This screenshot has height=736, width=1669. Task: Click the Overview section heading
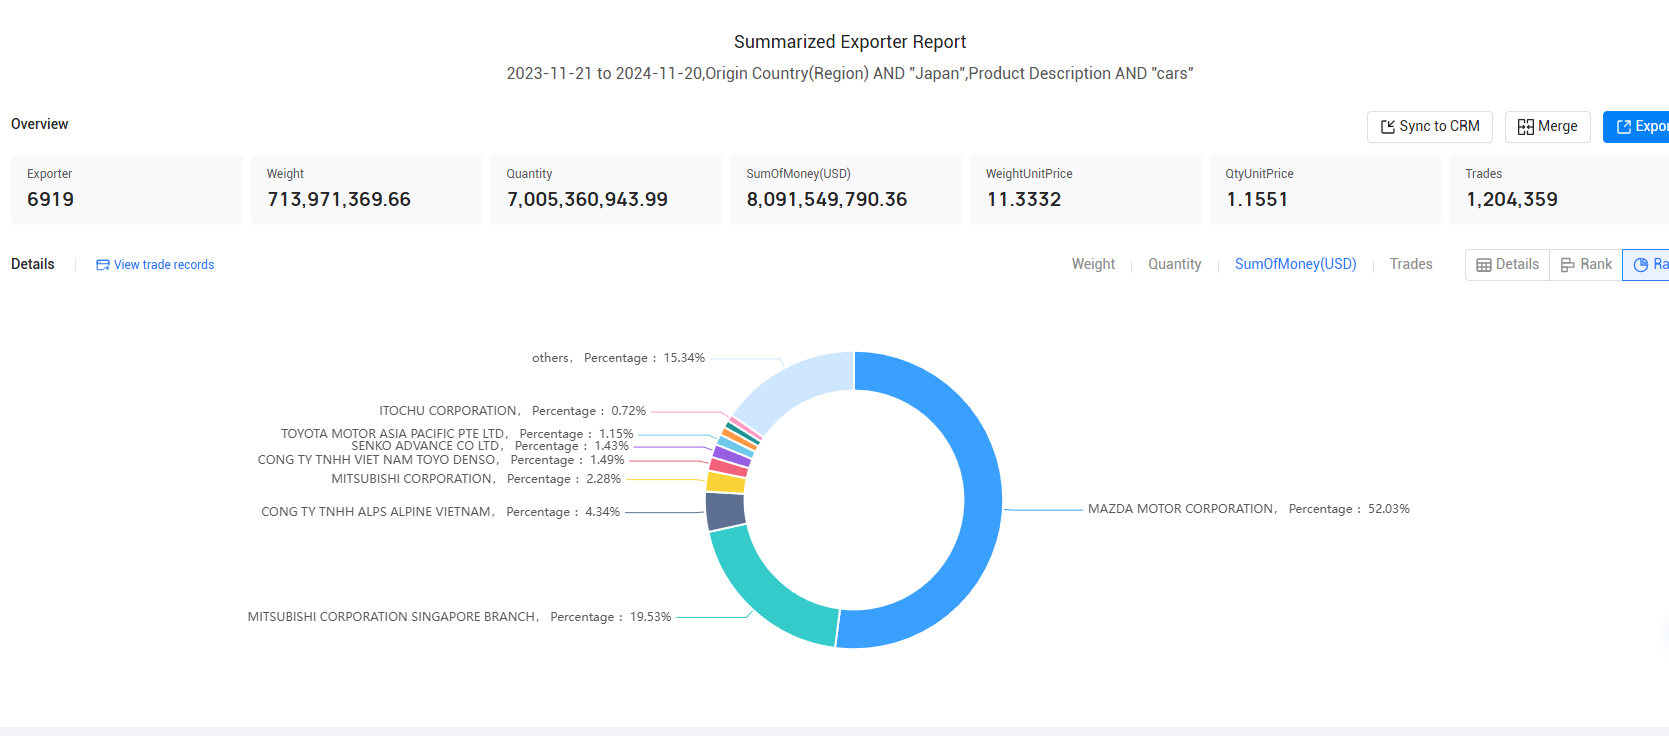40,124
